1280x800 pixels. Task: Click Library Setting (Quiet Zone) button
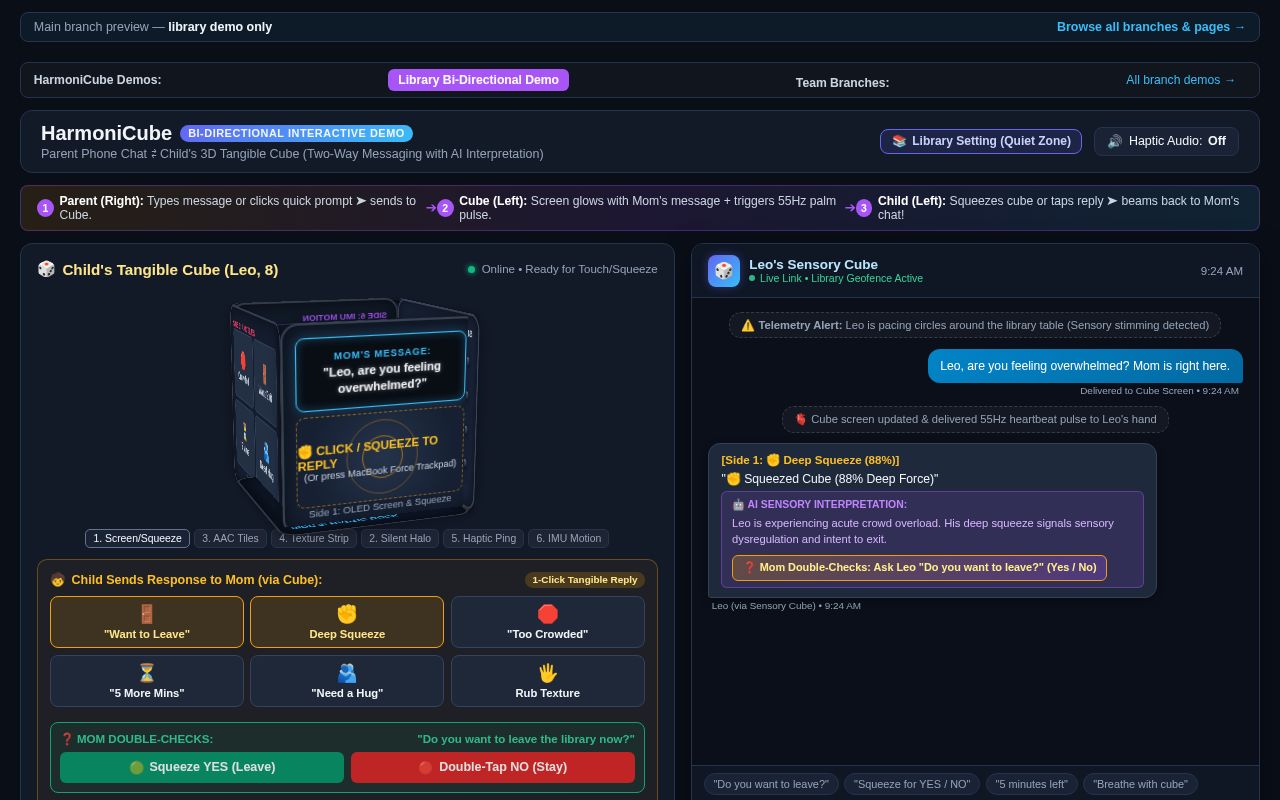click(x=981, y=141)
